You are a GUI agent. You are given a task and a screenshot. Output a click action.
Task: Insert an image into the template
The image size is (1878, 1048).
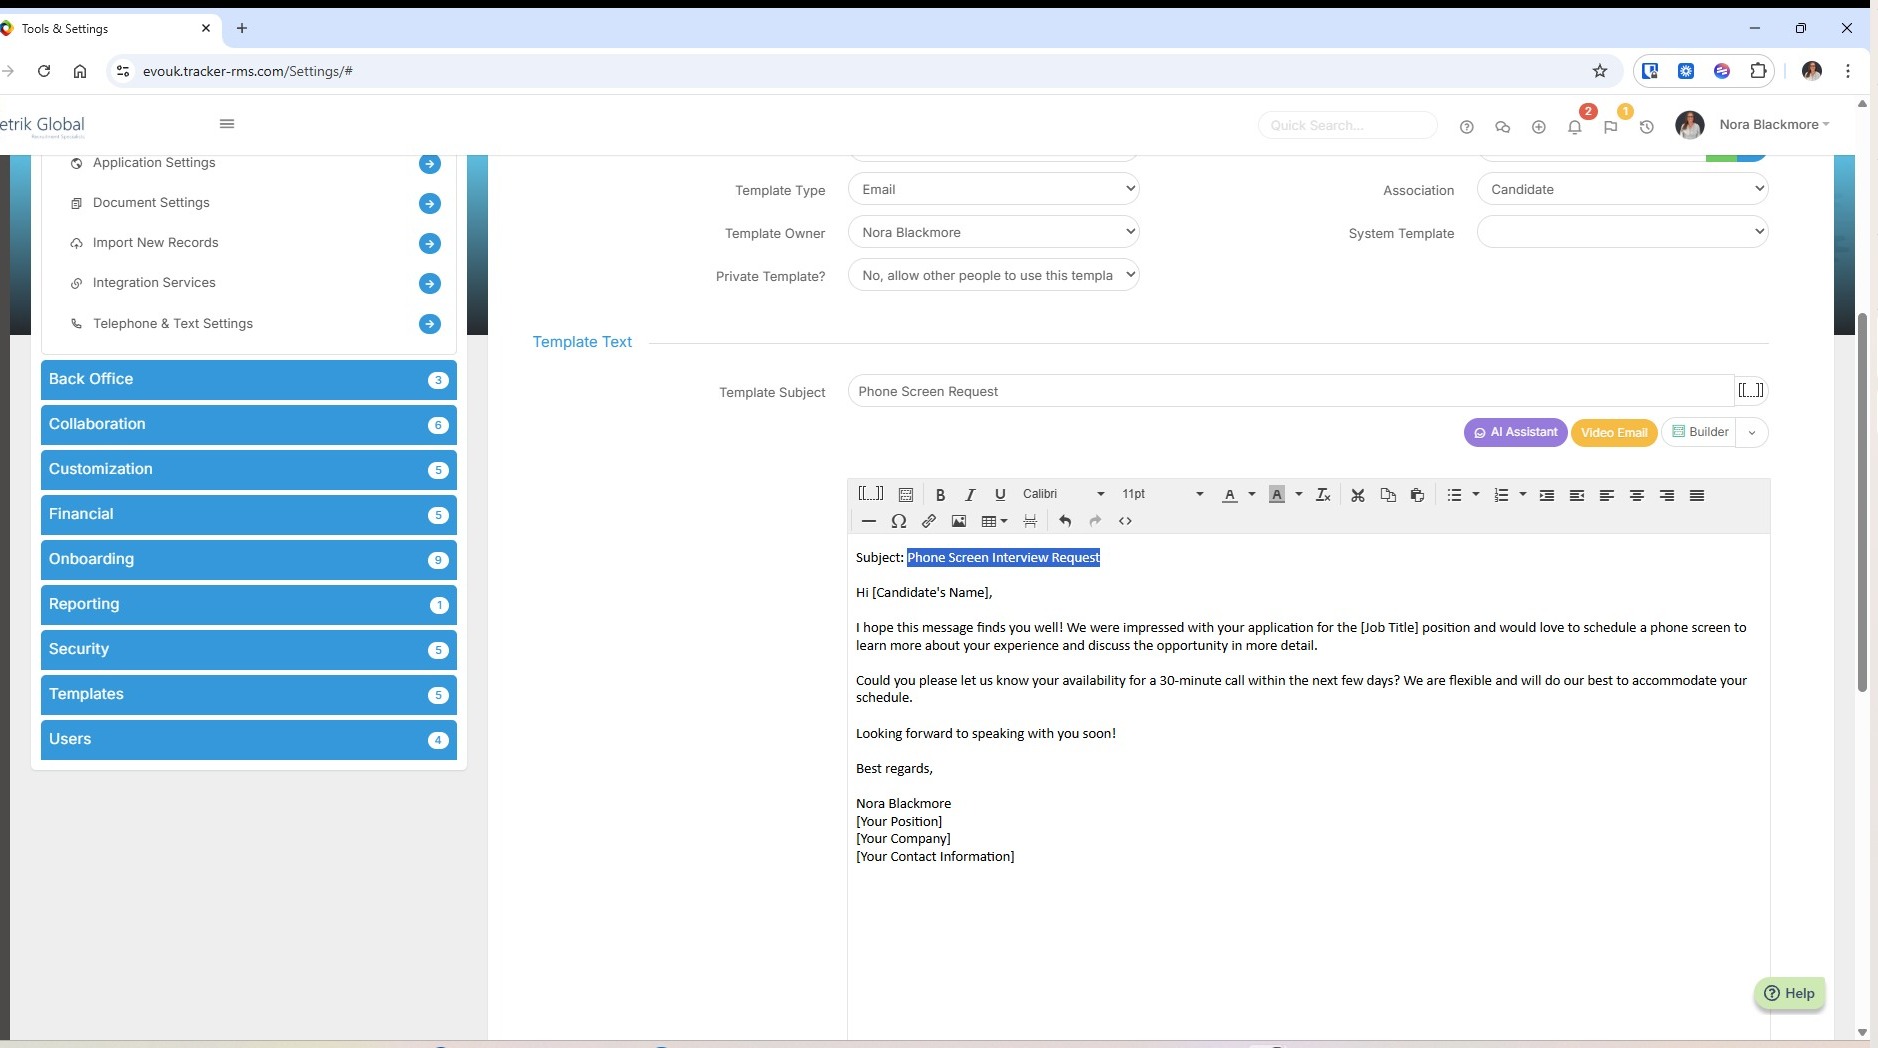(959, 521)
